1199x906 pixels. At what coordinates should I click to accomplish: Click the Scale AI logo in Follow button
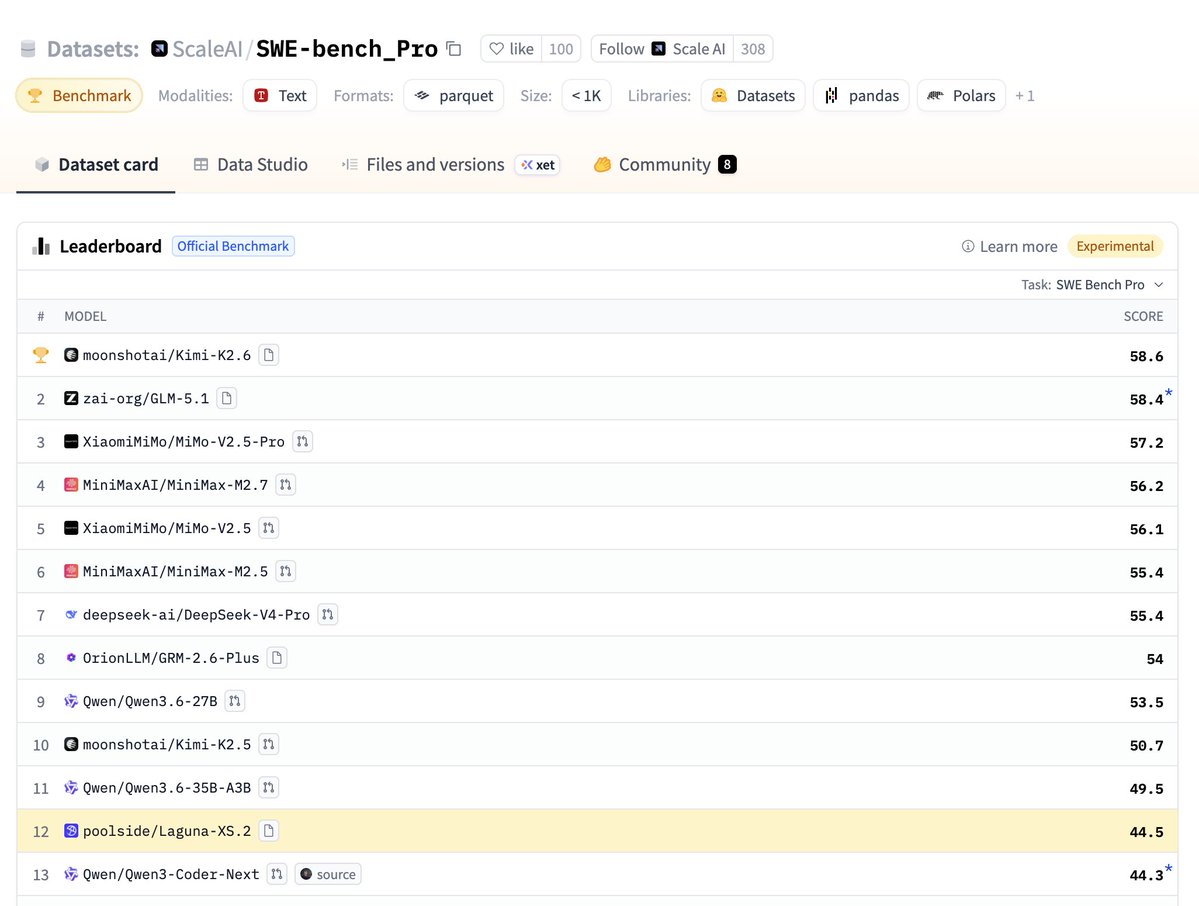pos(658,49)
